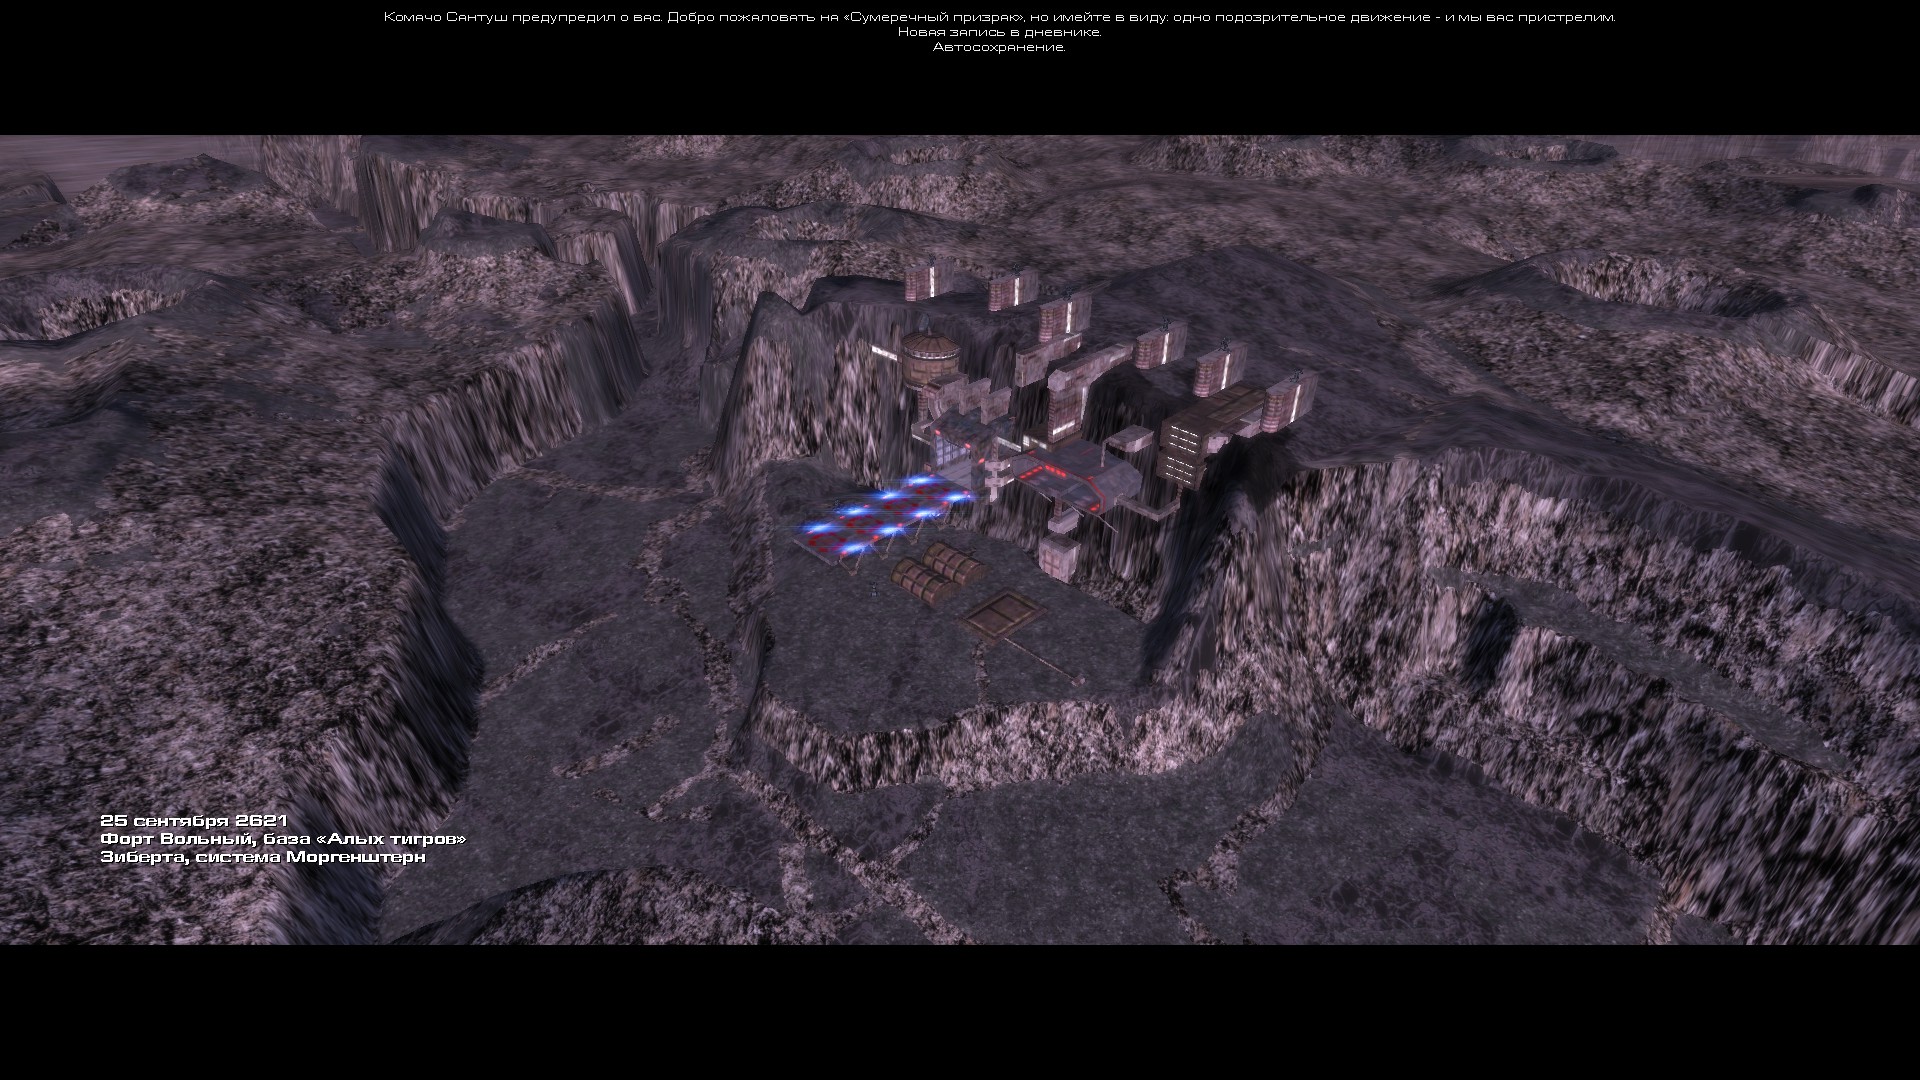Click the glass-windowed control building
Viewport: 1920px width, 1080px height.
(947, 448)
